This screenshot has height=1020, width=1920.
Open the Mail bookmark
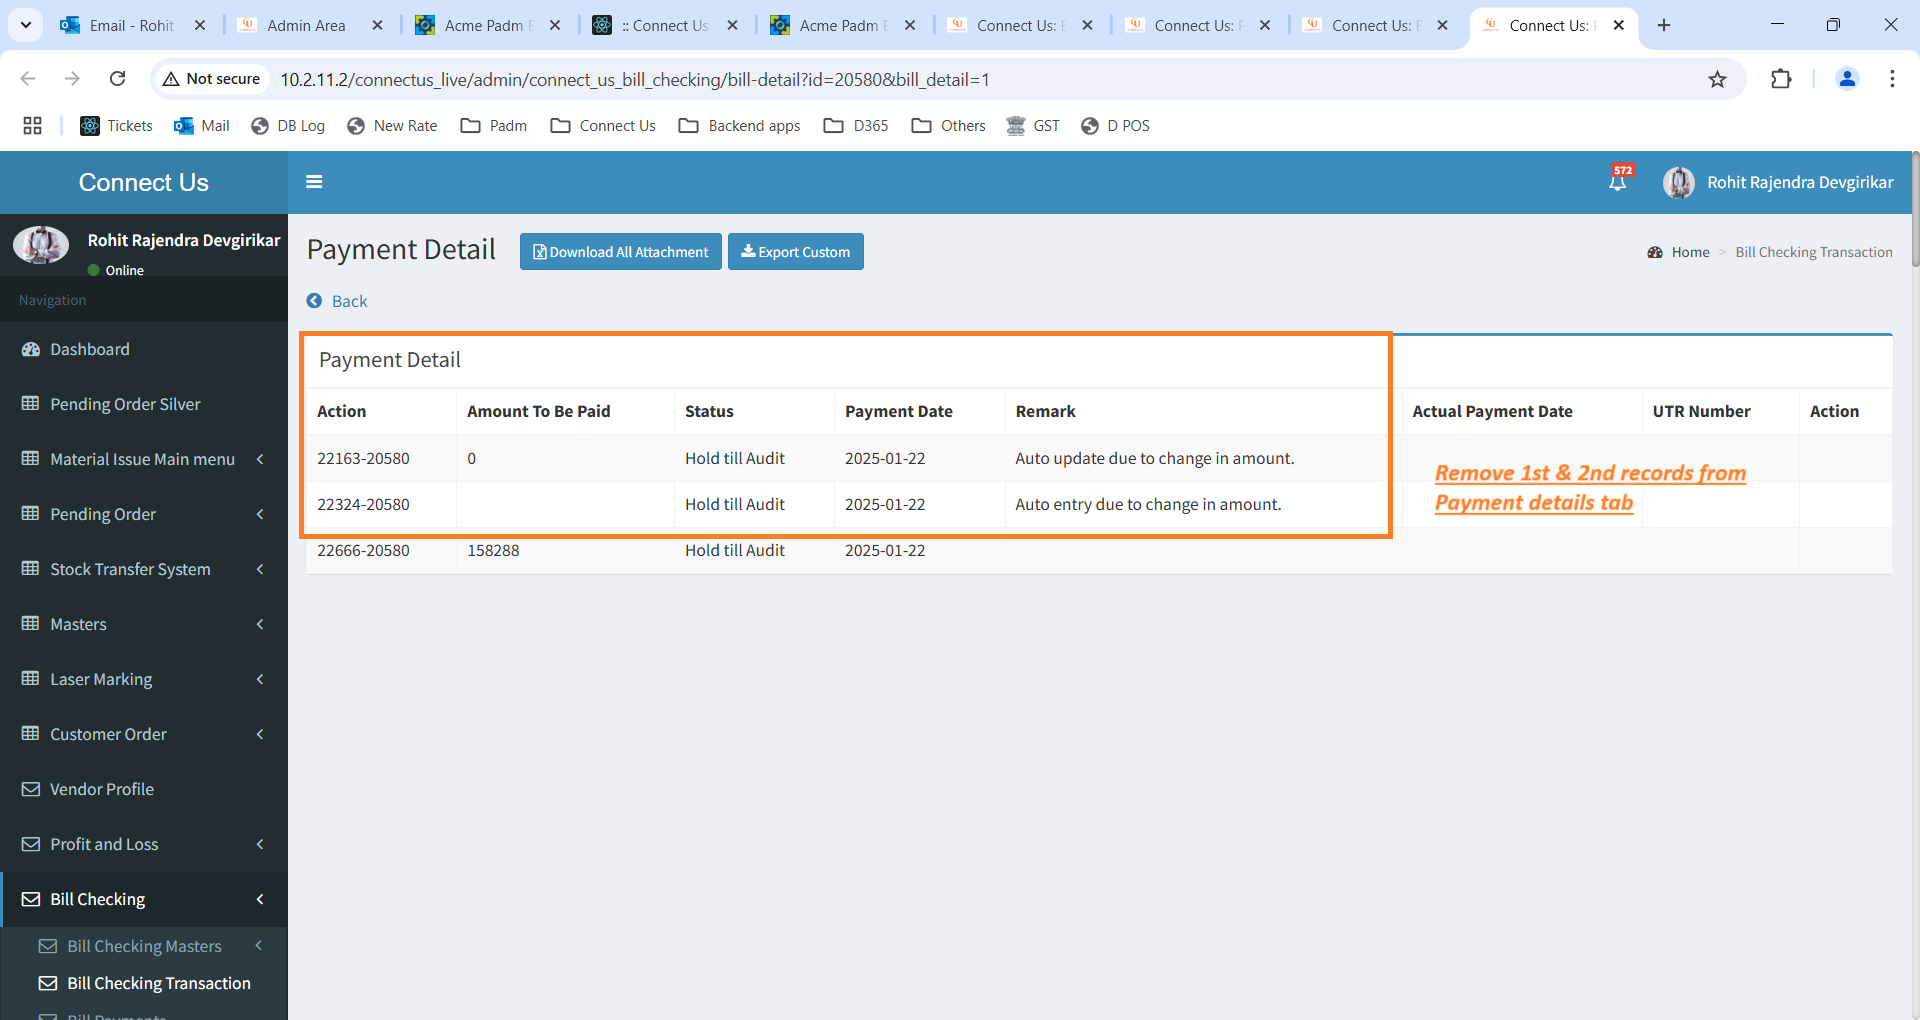pyautogui.click(x=202, y=125)
